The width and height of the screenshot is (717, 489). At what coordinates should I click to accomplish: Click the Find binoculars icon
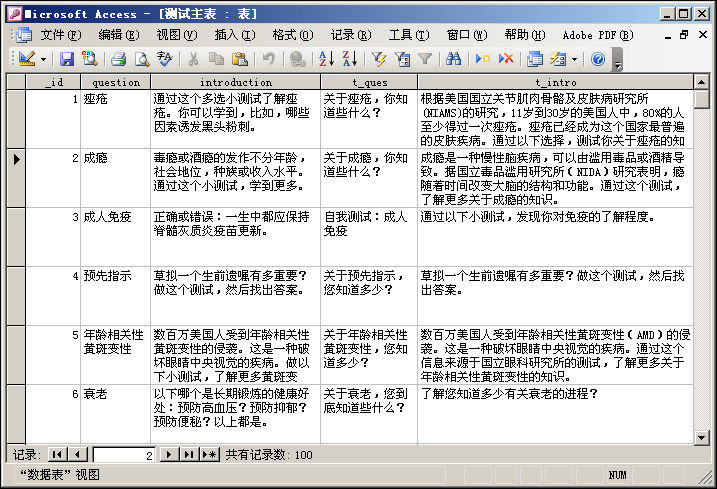click(453, 59)
